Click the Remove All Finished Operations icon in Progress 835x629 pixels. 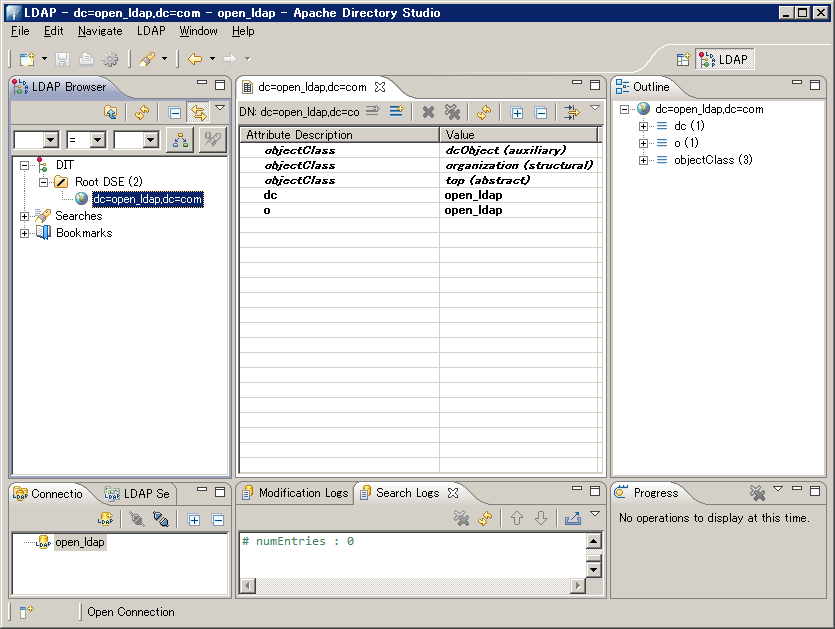tap(757, 493)
